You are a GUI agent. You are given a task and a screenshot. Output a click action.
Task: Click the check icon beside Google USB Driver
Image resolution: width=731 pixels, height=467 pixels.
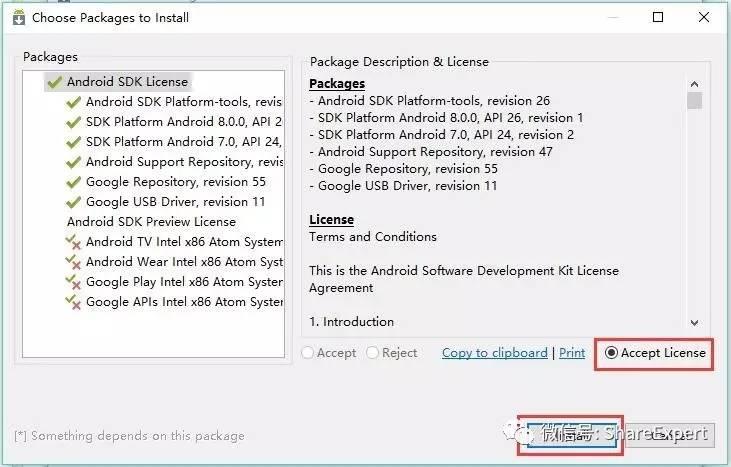tap(73, 202)
